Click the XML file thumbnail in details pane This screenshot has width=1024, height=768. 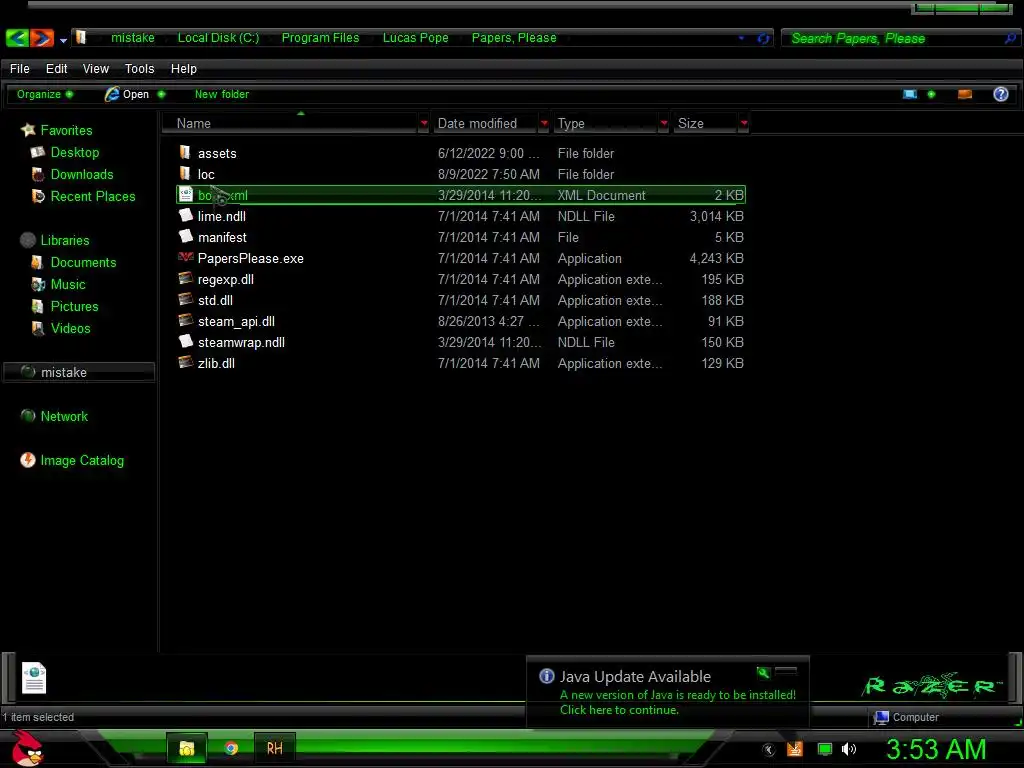click(33, 677)
